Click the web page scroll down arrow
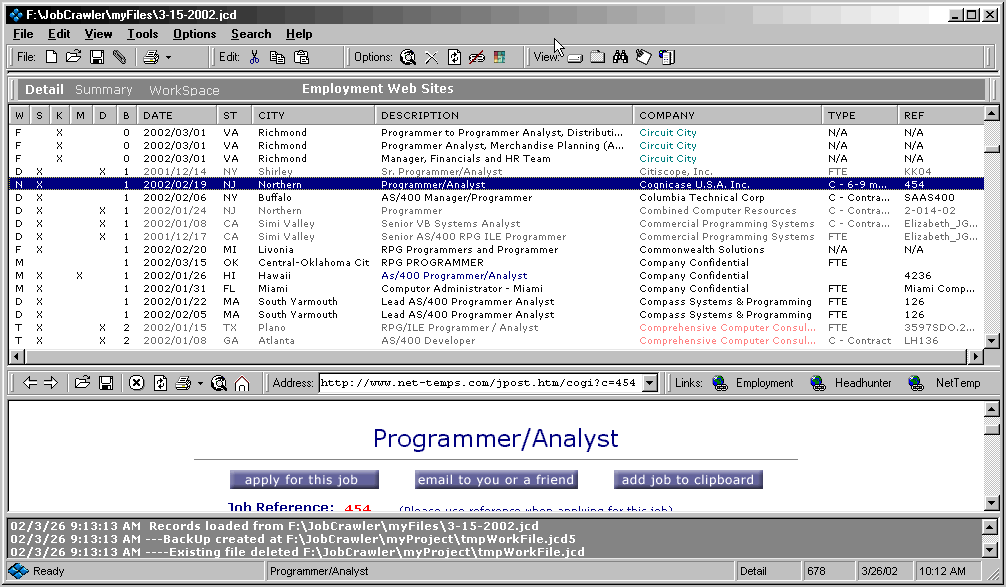 click(x=991, y=504)
